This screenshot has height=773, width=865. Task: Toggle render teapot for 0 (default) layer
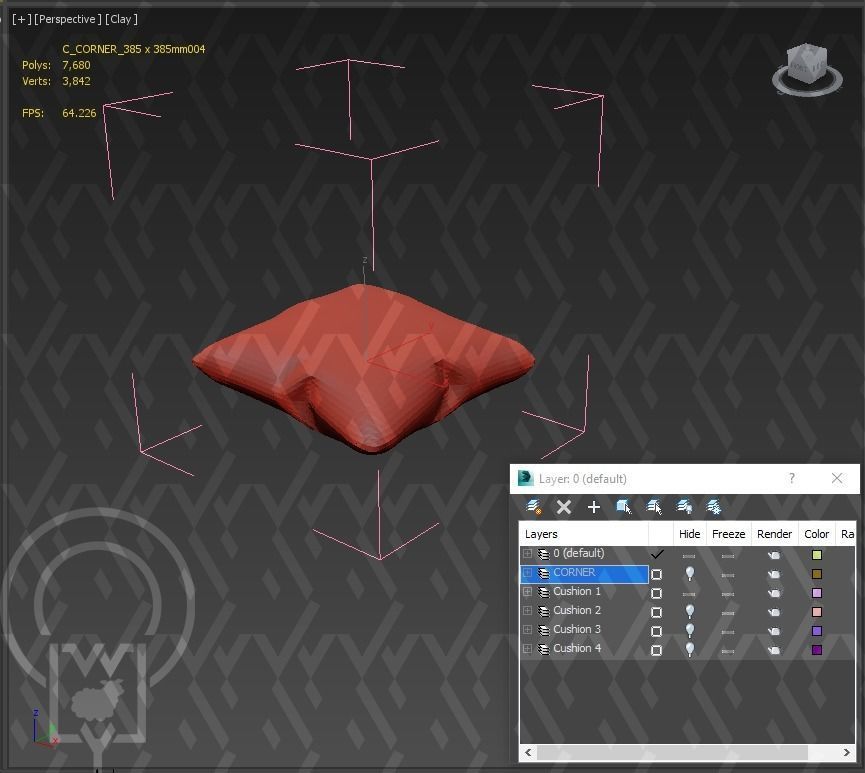click(x=774, y=555)
